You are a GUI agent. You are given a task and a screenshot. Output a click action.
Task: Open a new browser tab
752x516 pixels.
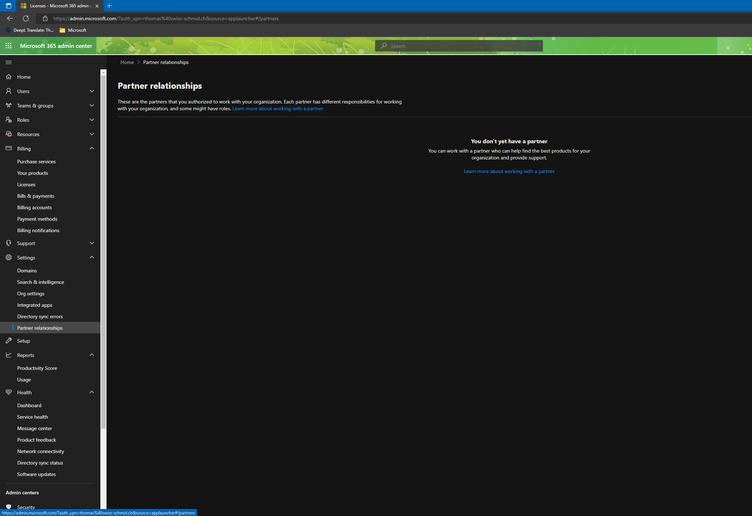pos(109,6)
